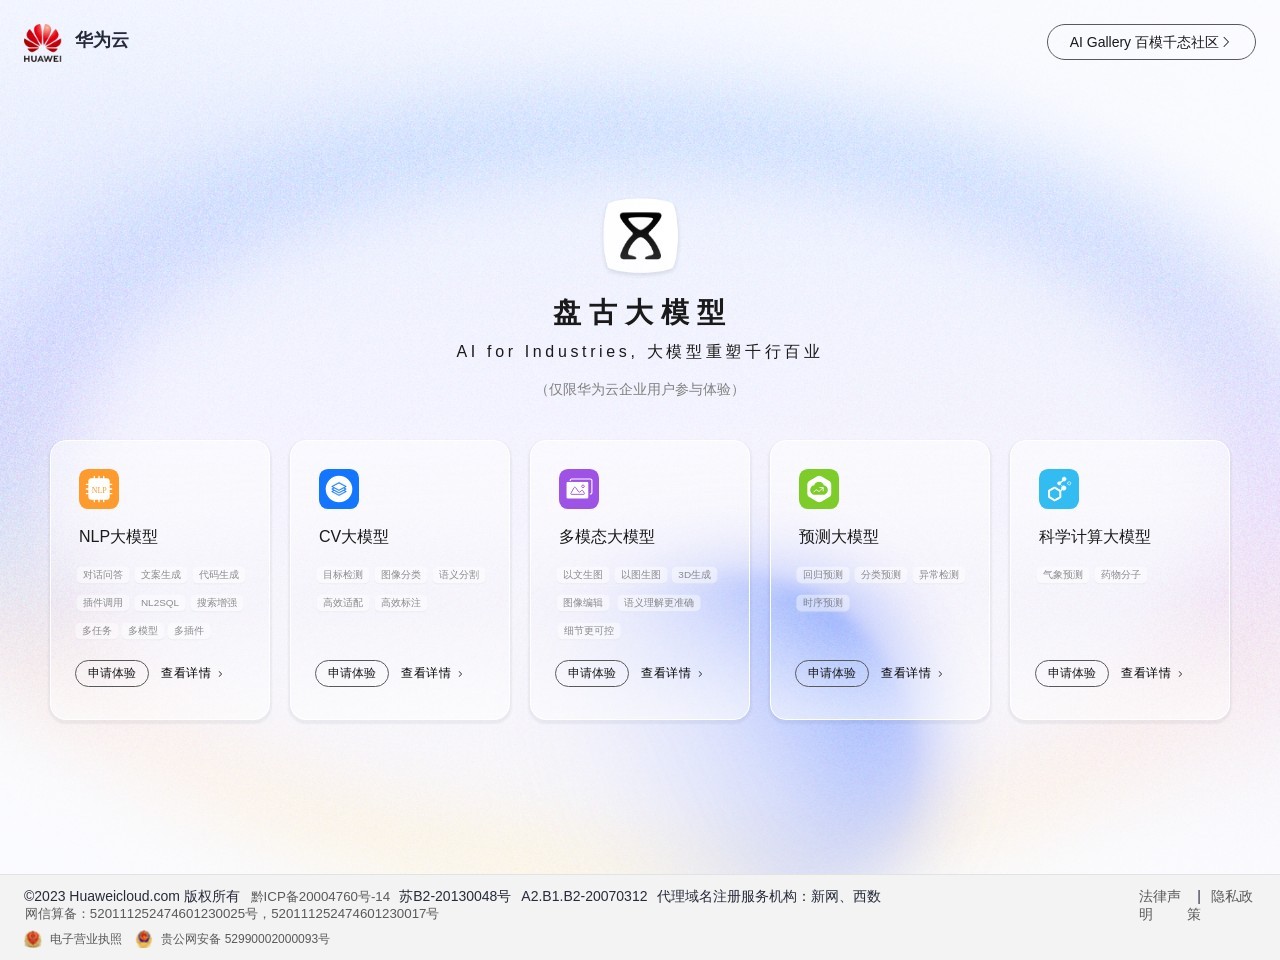Click the Huawei Cloud logo

76,42
